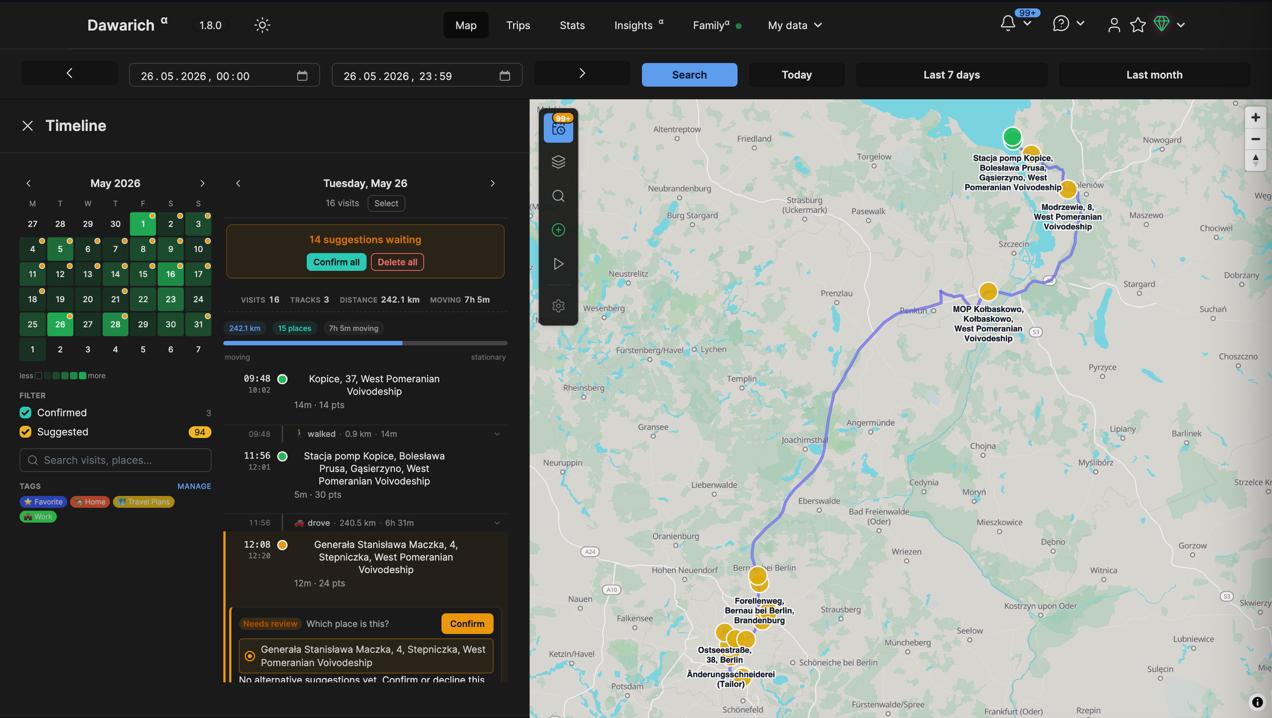The width and height of the screenshot is (1272, 718).
Task: Go to next day after Tuesday, May 26
Action: coord(492,184)
